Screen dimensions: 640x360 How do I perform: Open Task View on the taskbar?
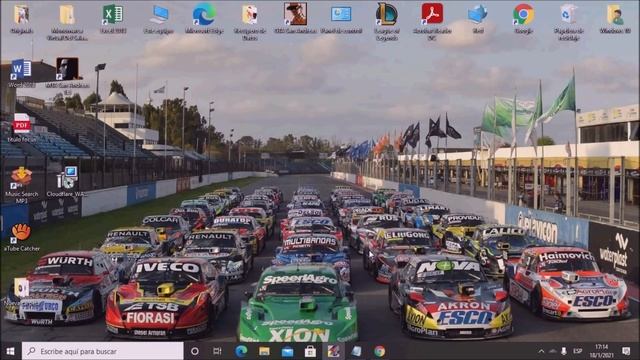(x=217, y=351)
